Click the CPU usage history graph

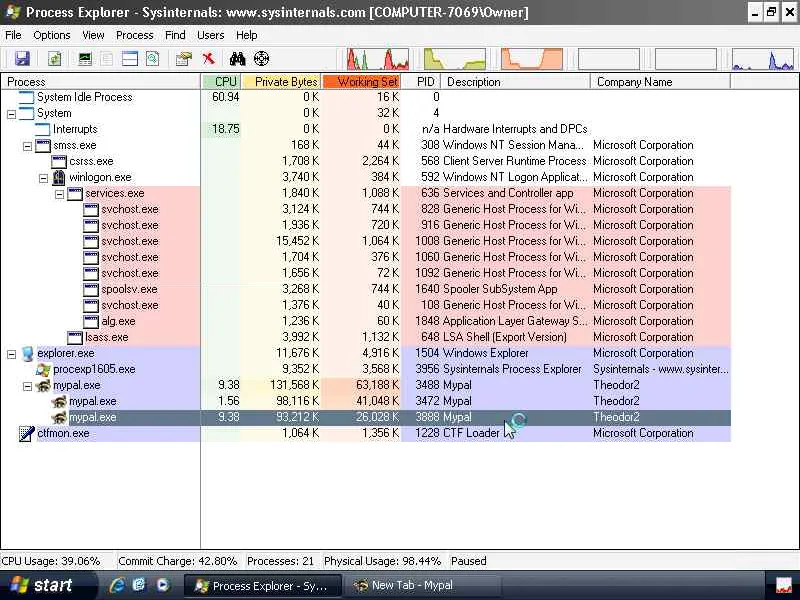click(378, 59)
